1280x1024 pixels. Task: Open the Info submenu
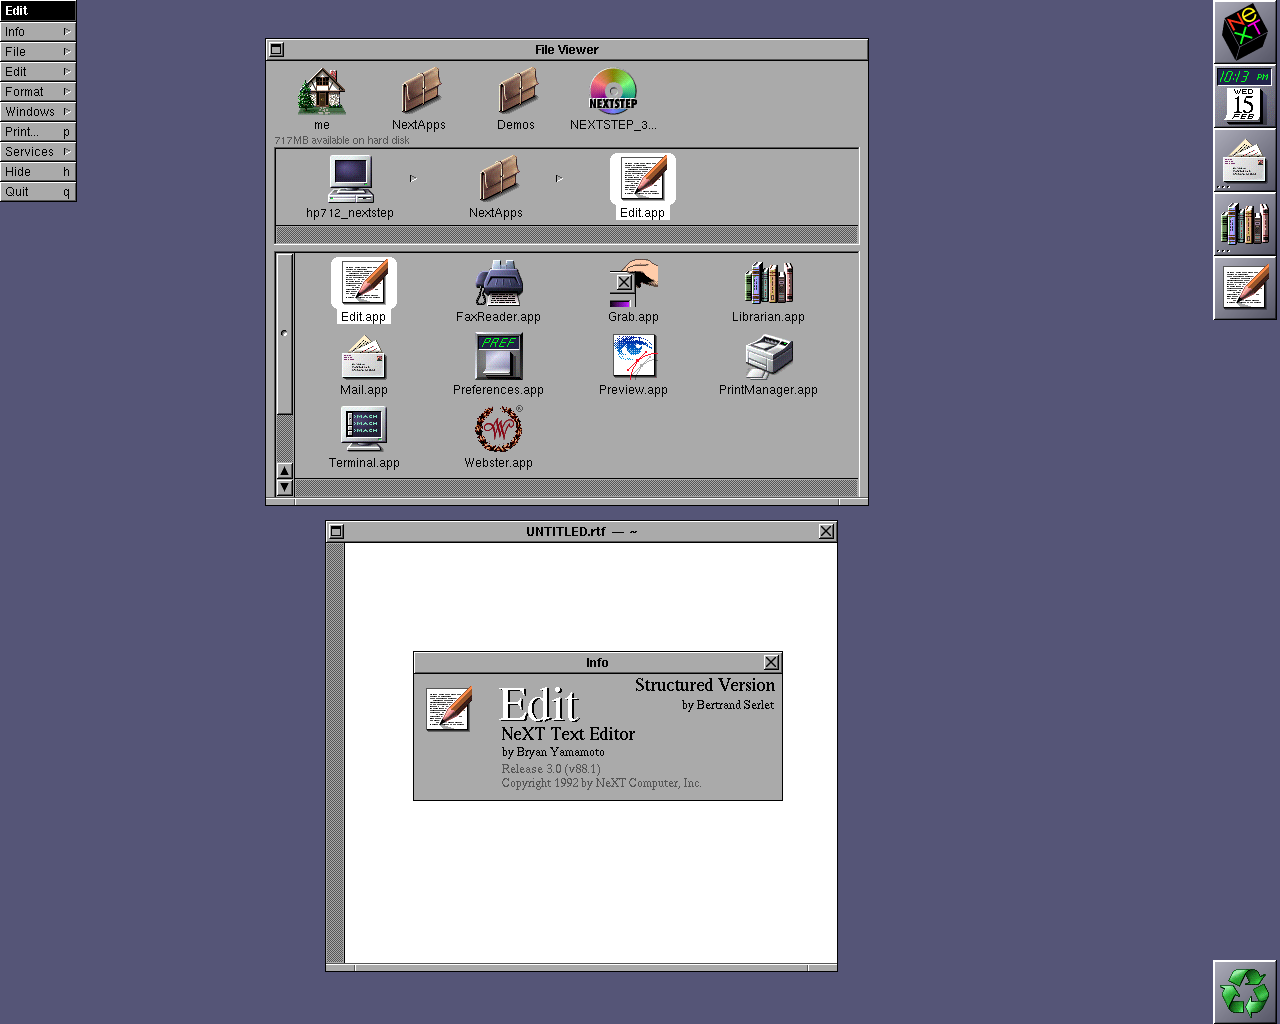coord(38,32)
